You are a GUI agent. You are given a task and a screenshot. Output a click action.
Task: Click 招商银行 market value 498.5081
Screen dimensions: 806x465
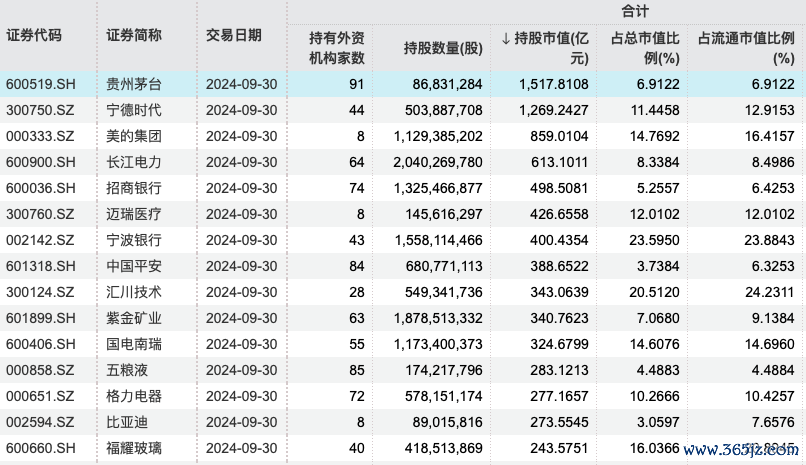[x=559, y=188]
